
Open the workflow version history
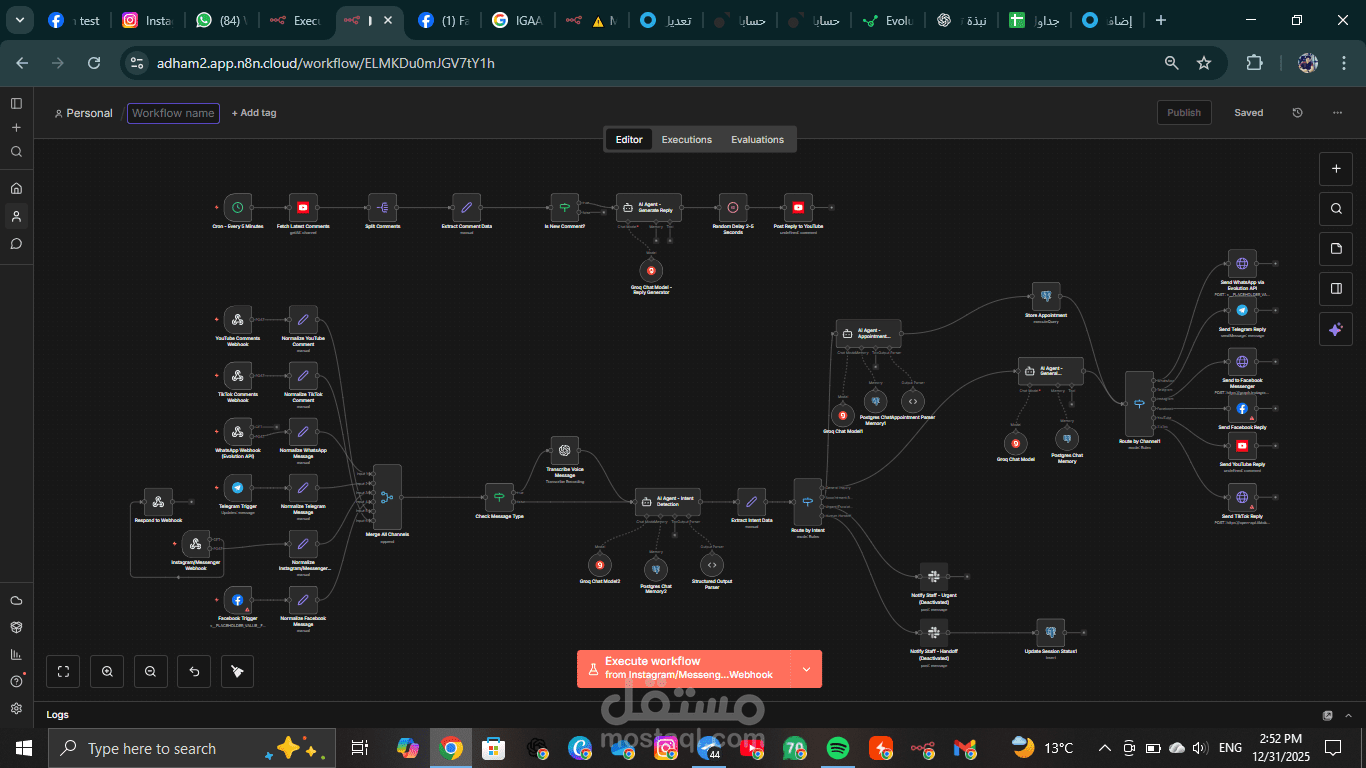click(x=1297, y=112)
